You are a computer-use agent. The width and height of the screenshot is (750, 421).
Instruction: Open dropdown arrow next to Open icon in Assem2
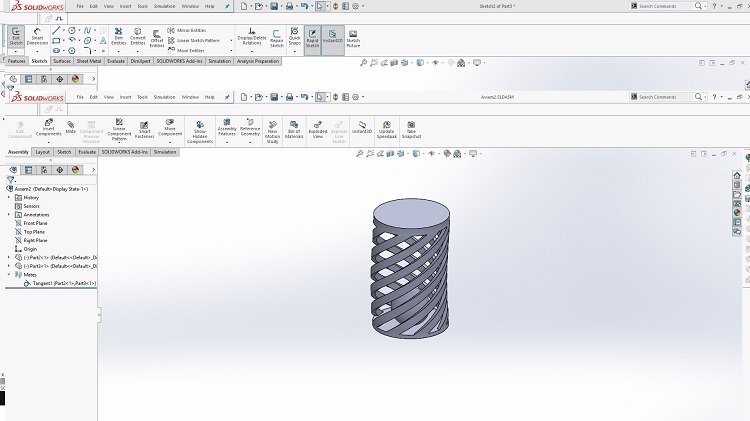(266, 97)
